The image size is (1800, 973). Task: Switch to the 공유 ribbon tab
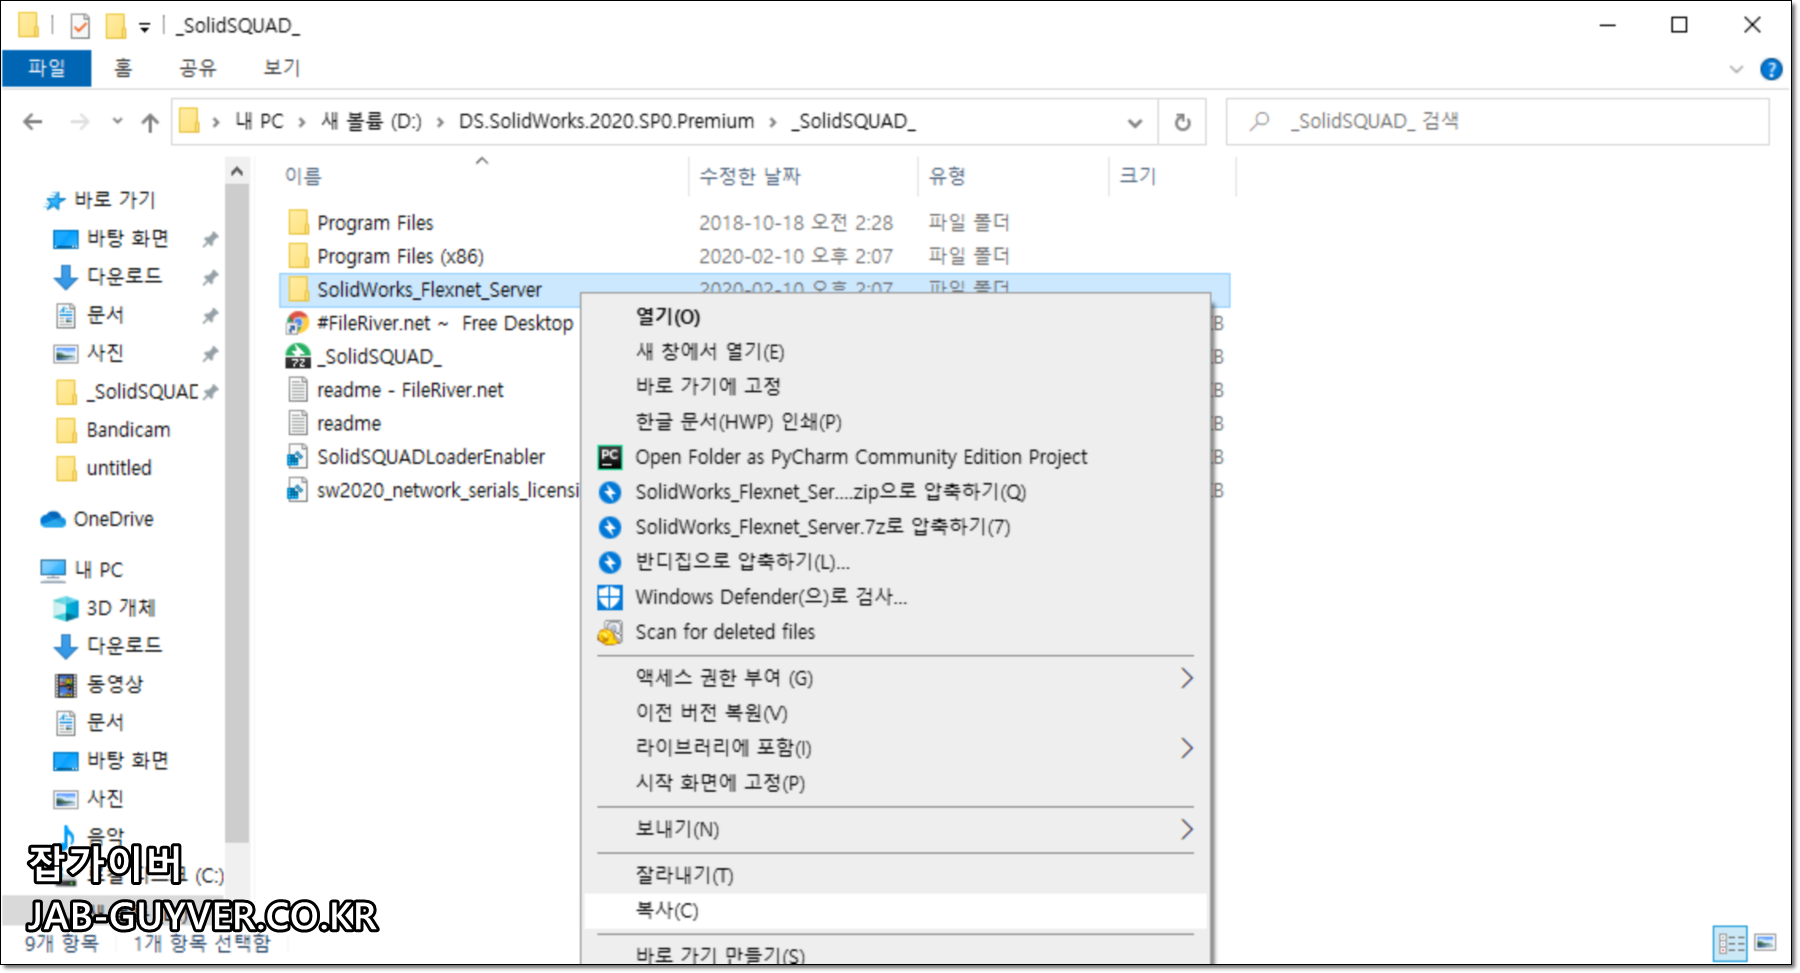click(x=197, y=68)
